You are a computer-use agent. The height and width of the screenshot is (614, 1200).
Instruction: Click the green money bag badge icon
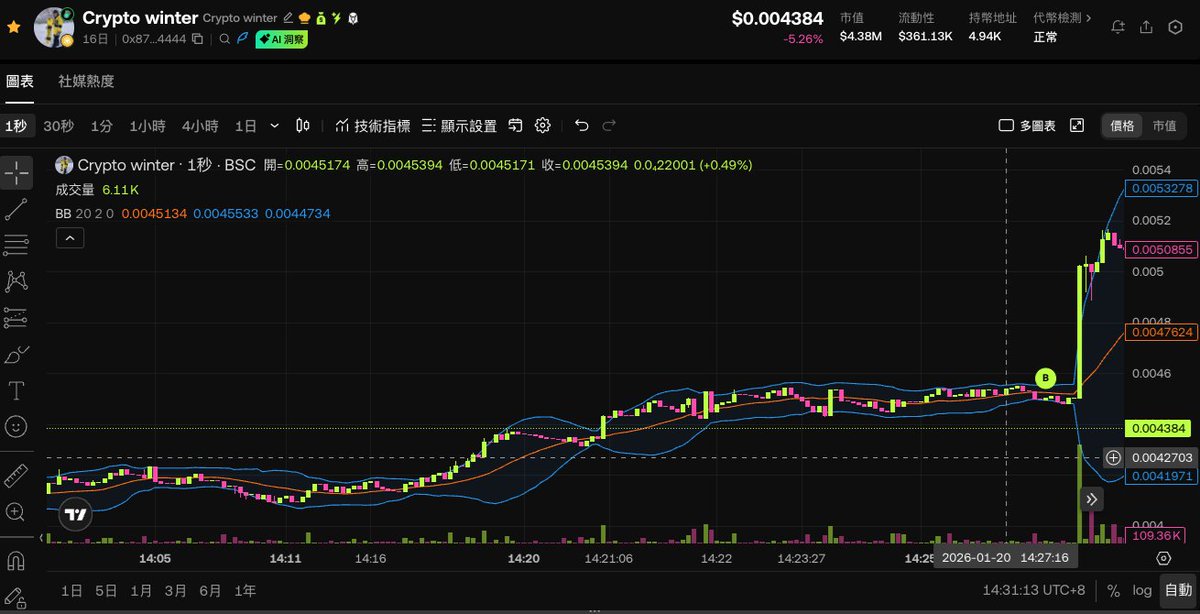(320, 18)
